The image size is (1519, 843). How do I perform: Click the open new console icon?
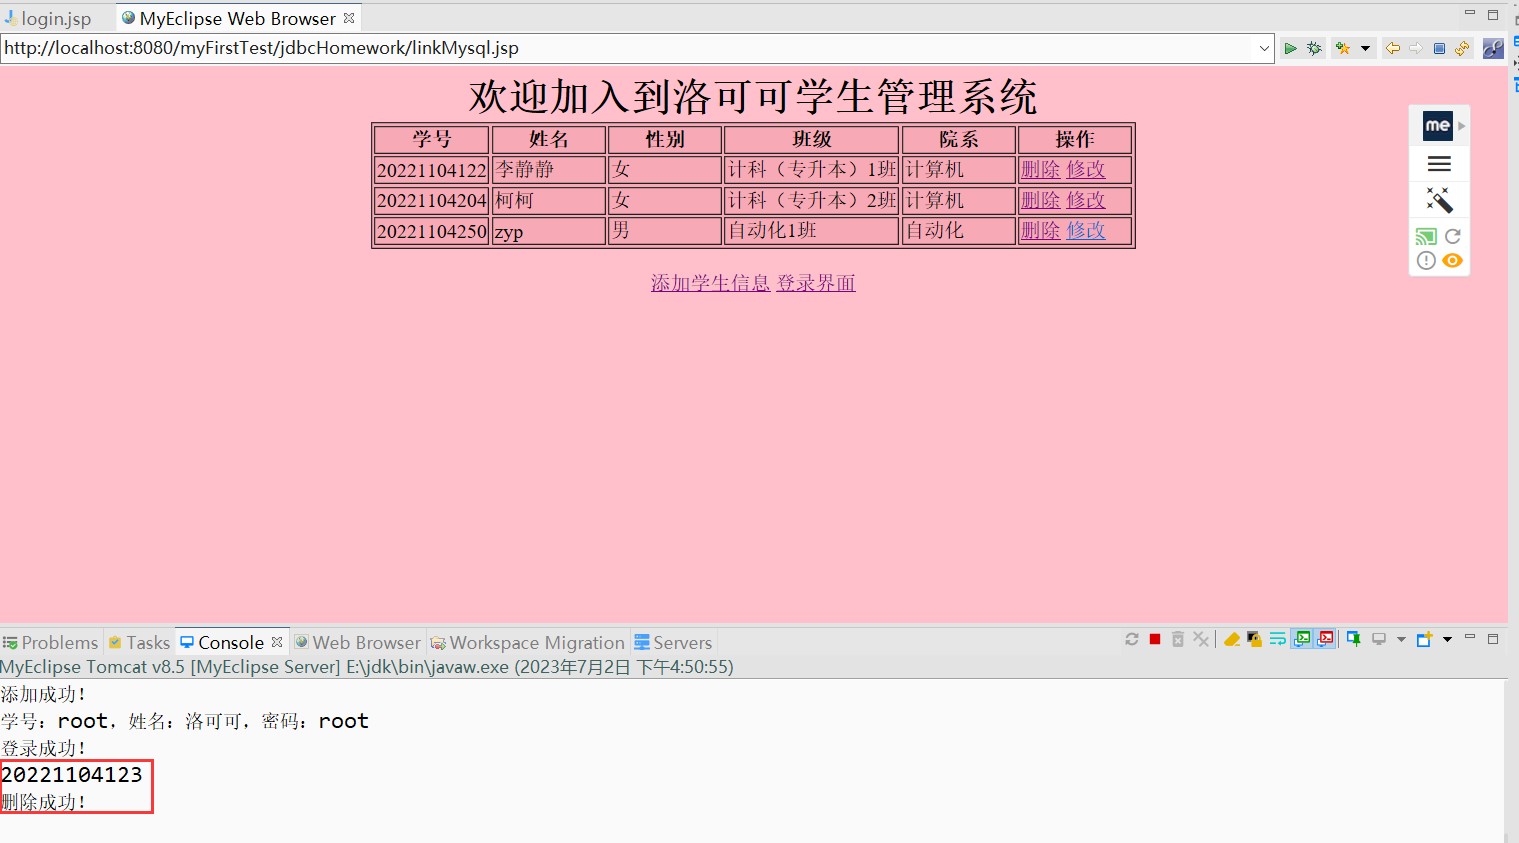[x=1425, y=639]
